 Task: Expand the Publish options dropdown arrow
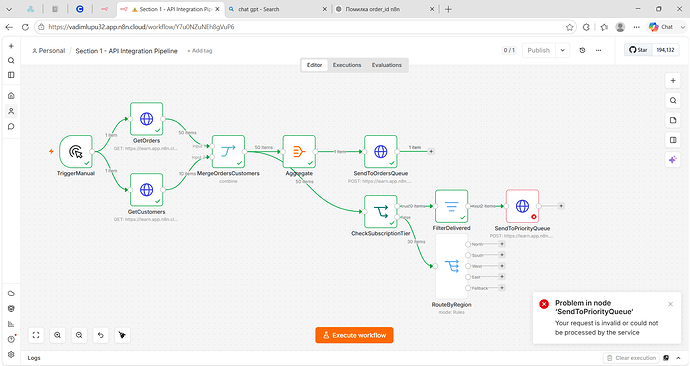point(562,50)
